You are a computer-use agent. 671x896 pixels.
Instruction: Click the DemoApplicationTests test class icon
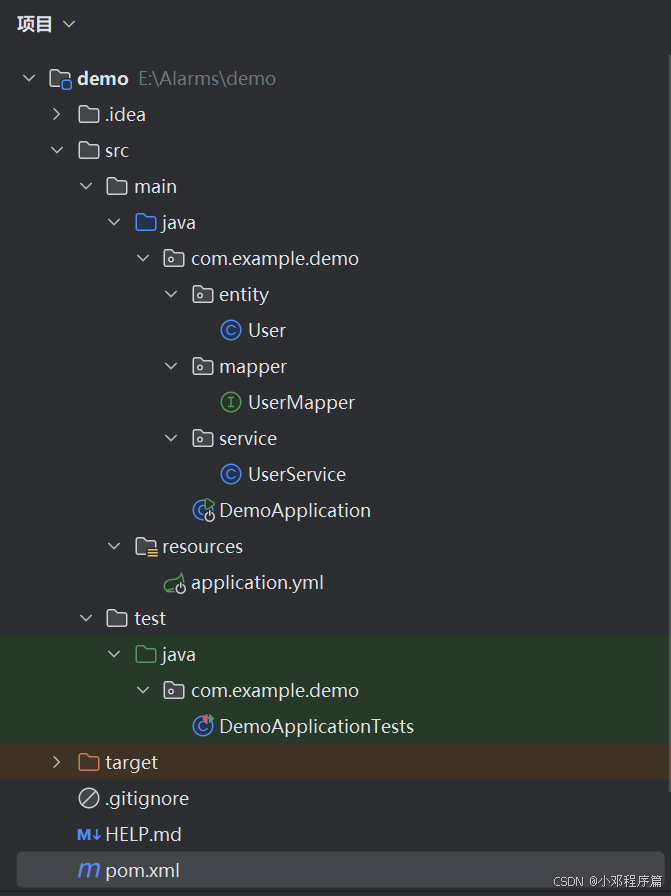point(202,726)
